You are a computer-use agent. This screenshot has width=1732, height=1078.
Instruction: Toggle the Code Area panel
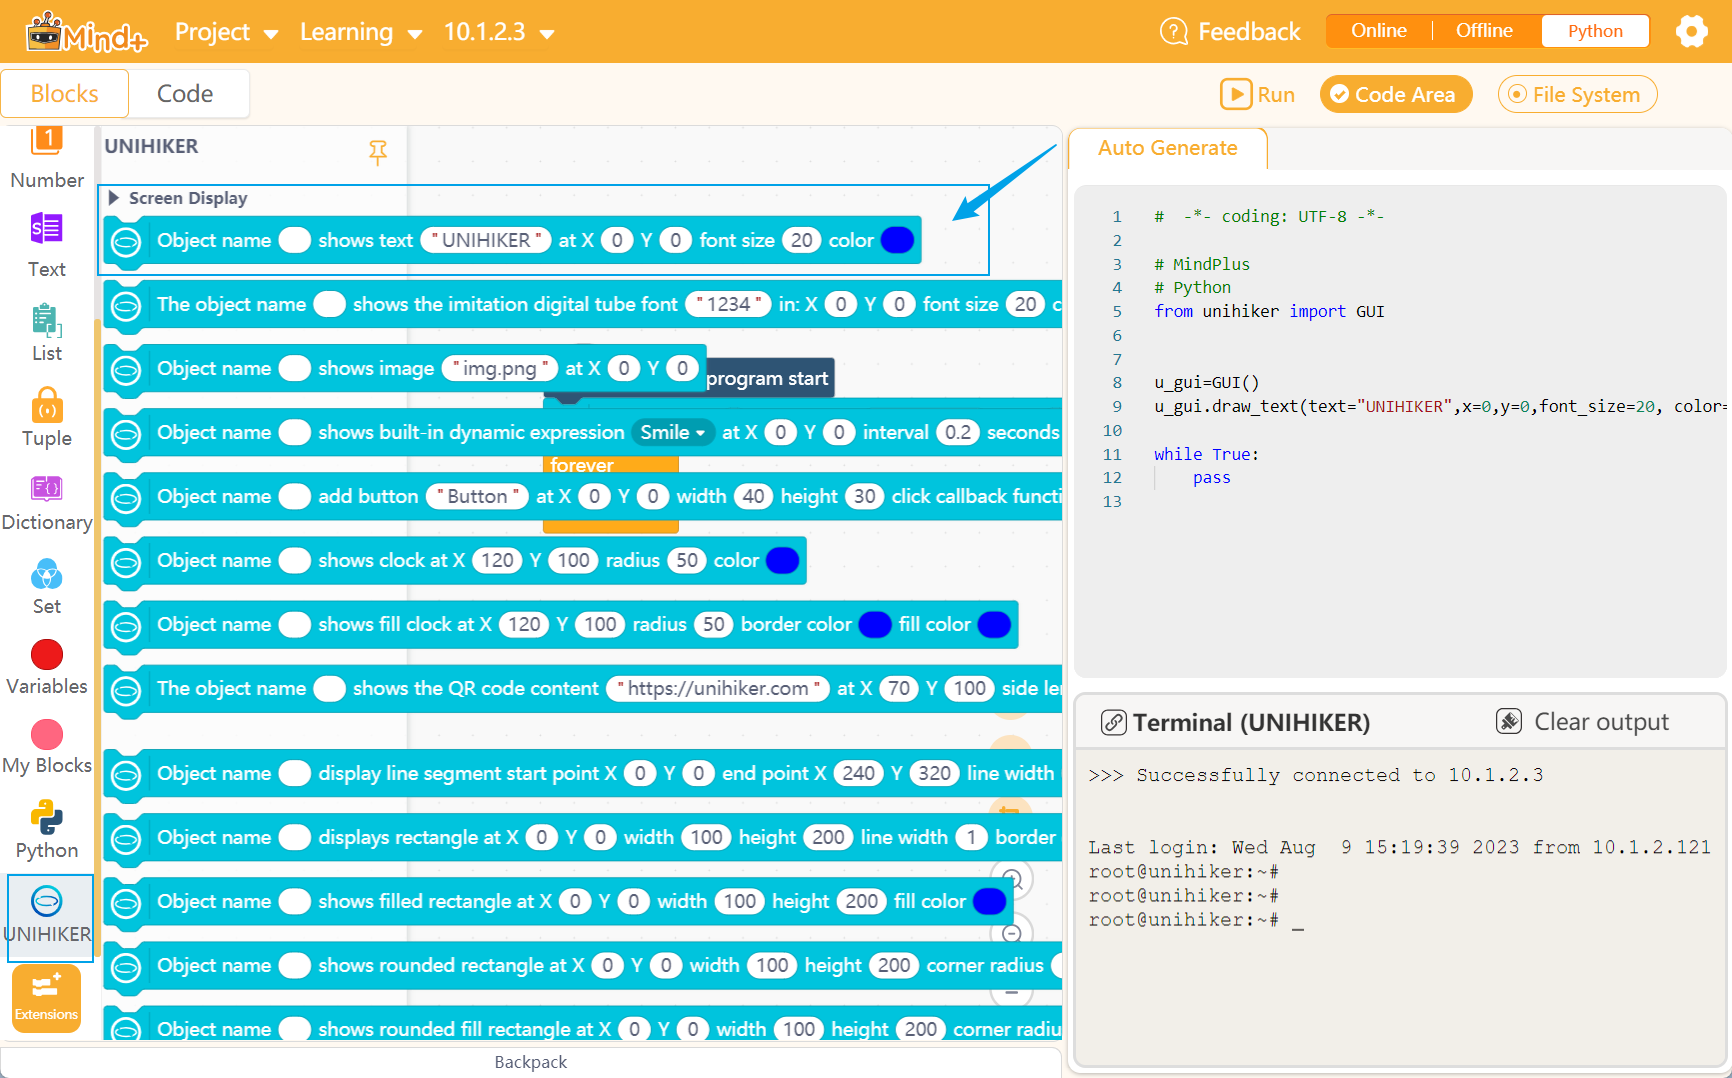click(x=1396, y=94)
